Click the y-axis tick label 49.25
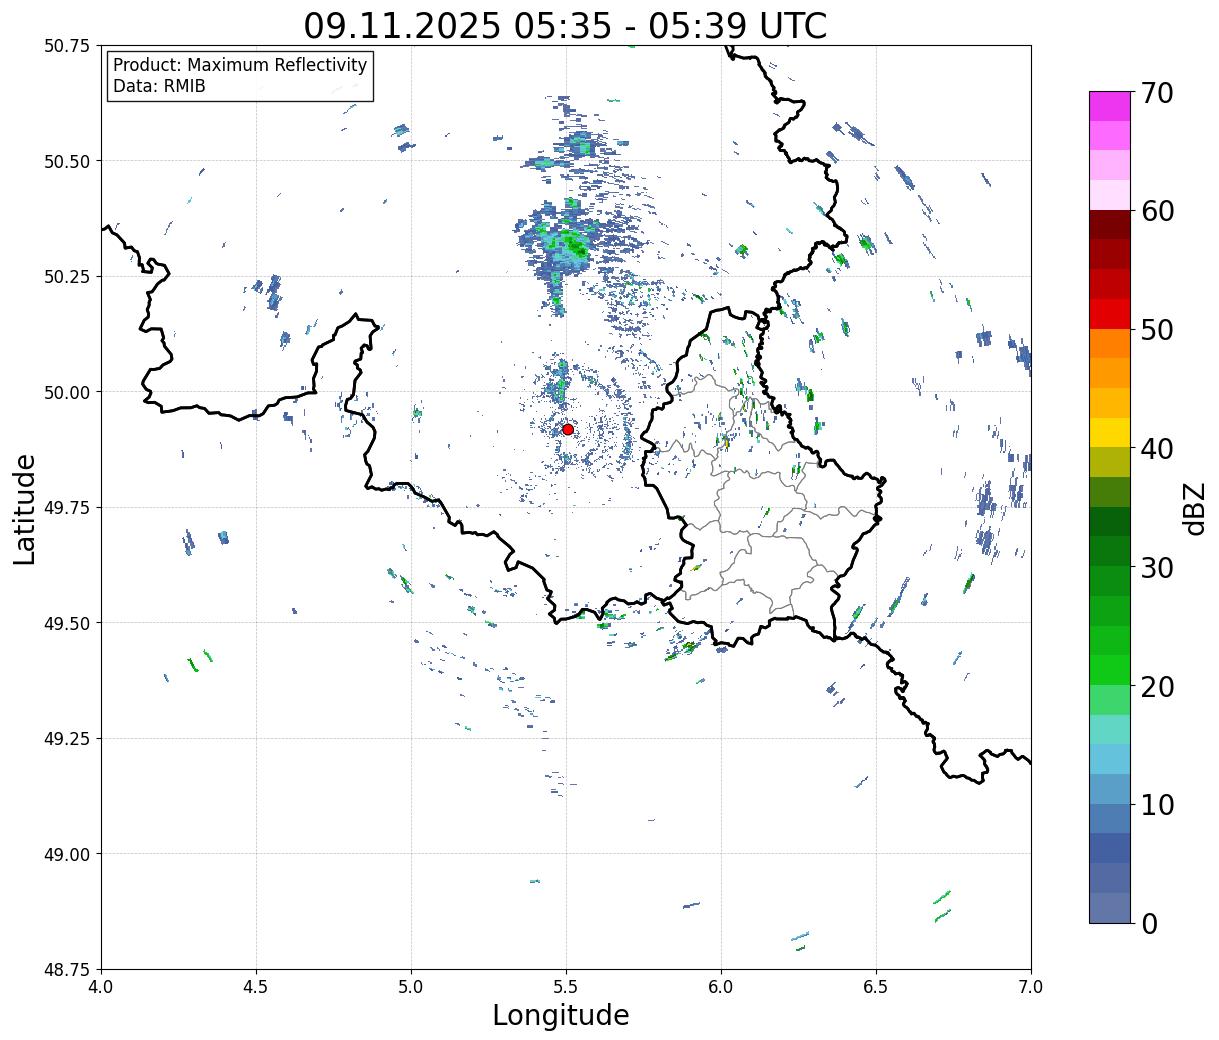This screenshot has width=1219, height=1040. point(67,739)
